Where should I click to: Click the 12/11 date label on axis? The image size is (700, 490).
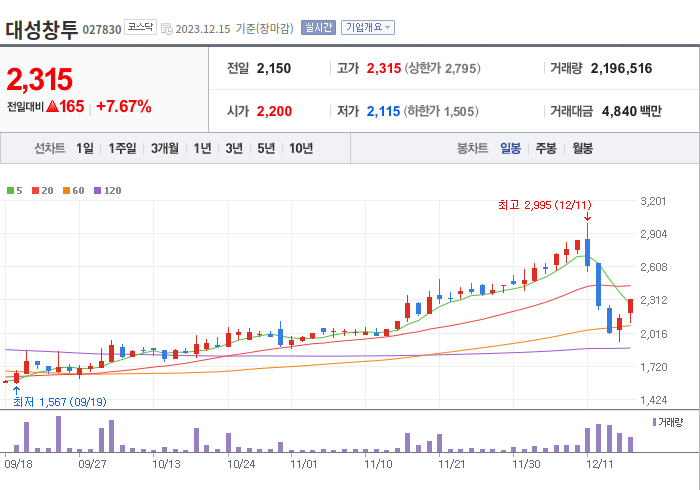click(600, 464)
